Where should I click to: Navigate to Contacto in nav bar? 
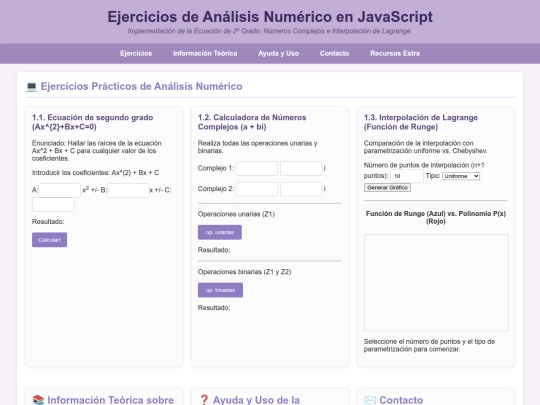click(334, 53)
